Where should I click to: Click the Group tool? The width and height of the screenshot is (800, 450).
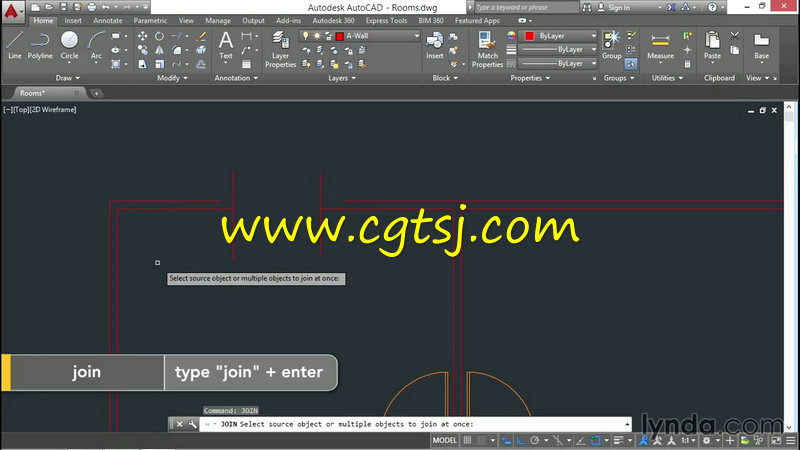(x=611, y=45)
